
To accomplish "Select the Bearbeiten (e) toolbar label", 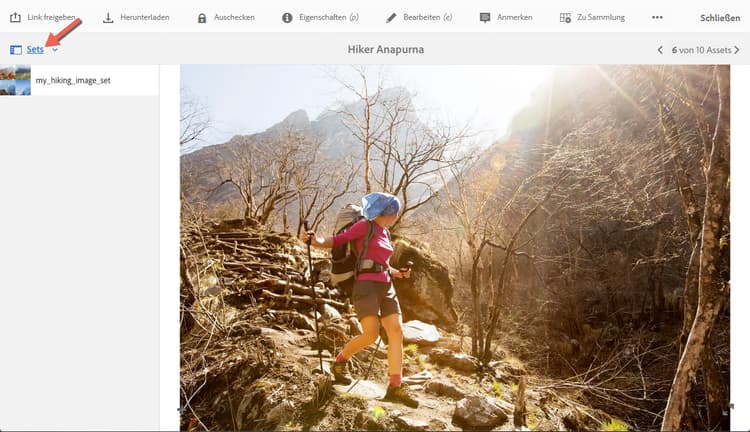I will (x=428, y=17).
